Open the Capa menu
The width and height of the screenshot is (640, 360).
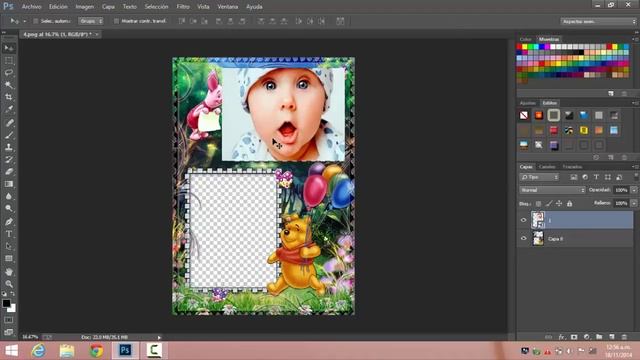click(108, 7)
